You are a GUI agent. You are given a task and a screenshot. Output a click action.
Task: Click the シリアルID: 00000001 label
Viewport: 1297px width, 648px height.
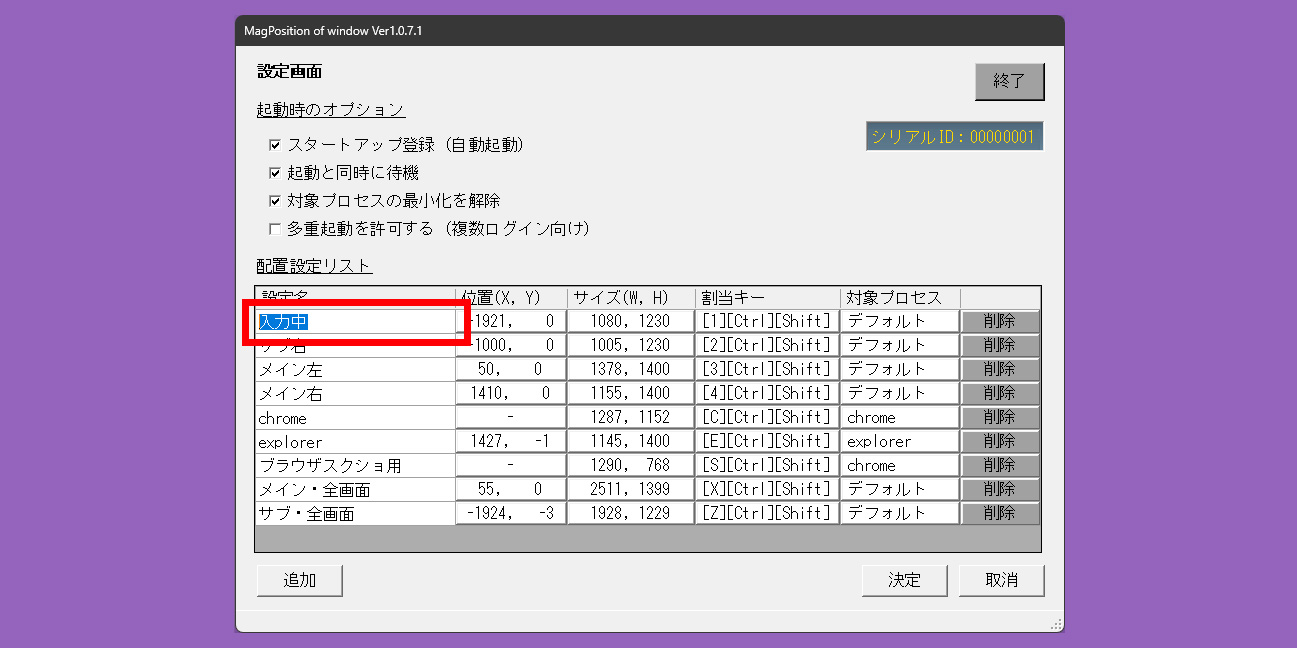click(x=955, y=137)
